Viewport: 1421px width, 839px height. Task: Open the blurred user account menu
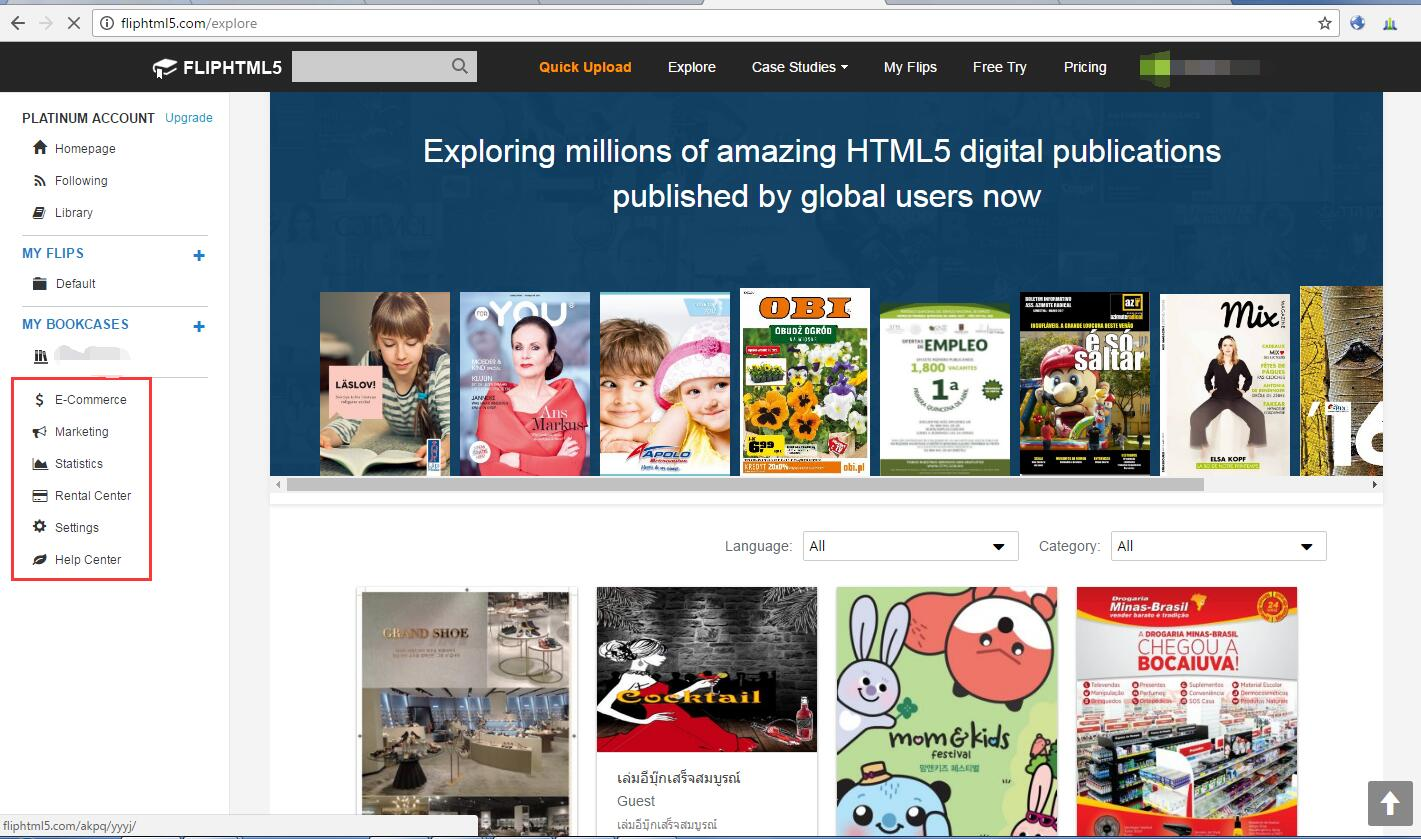pyautogui.click(x=1199, y=68)
